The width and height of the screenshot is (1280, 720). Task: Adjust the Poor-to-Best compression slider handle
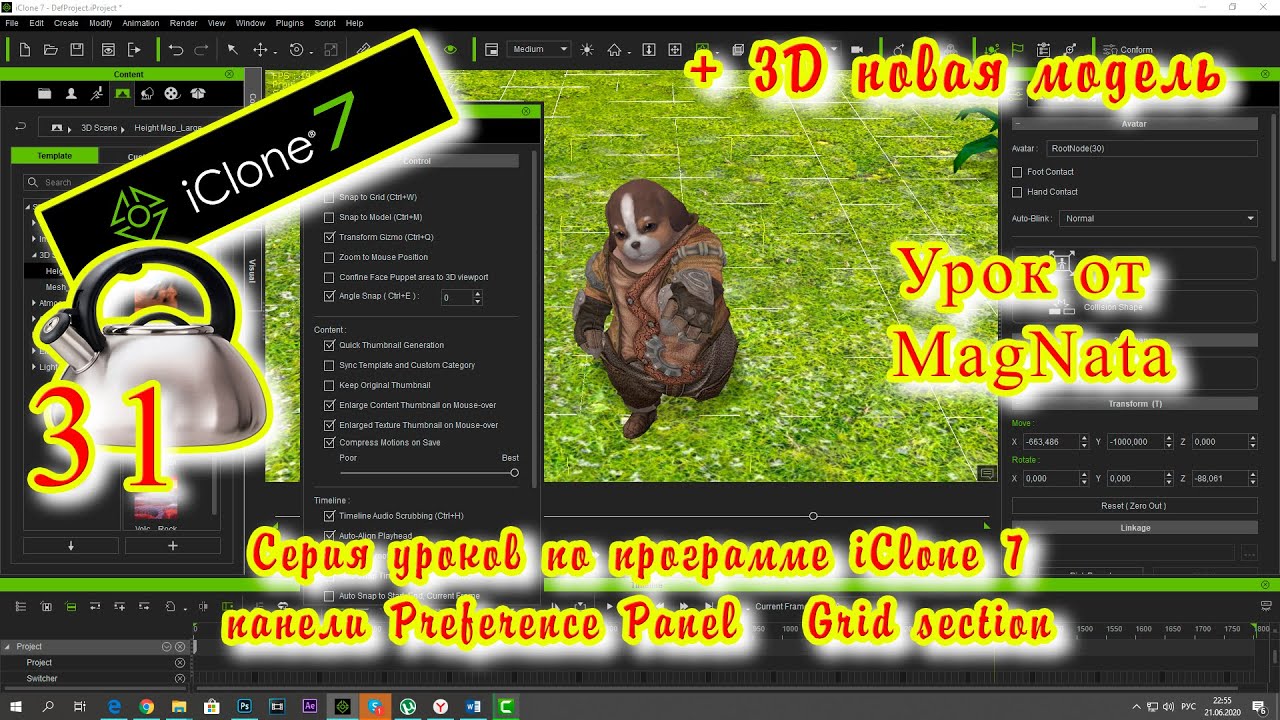click(x=514, y=473)
